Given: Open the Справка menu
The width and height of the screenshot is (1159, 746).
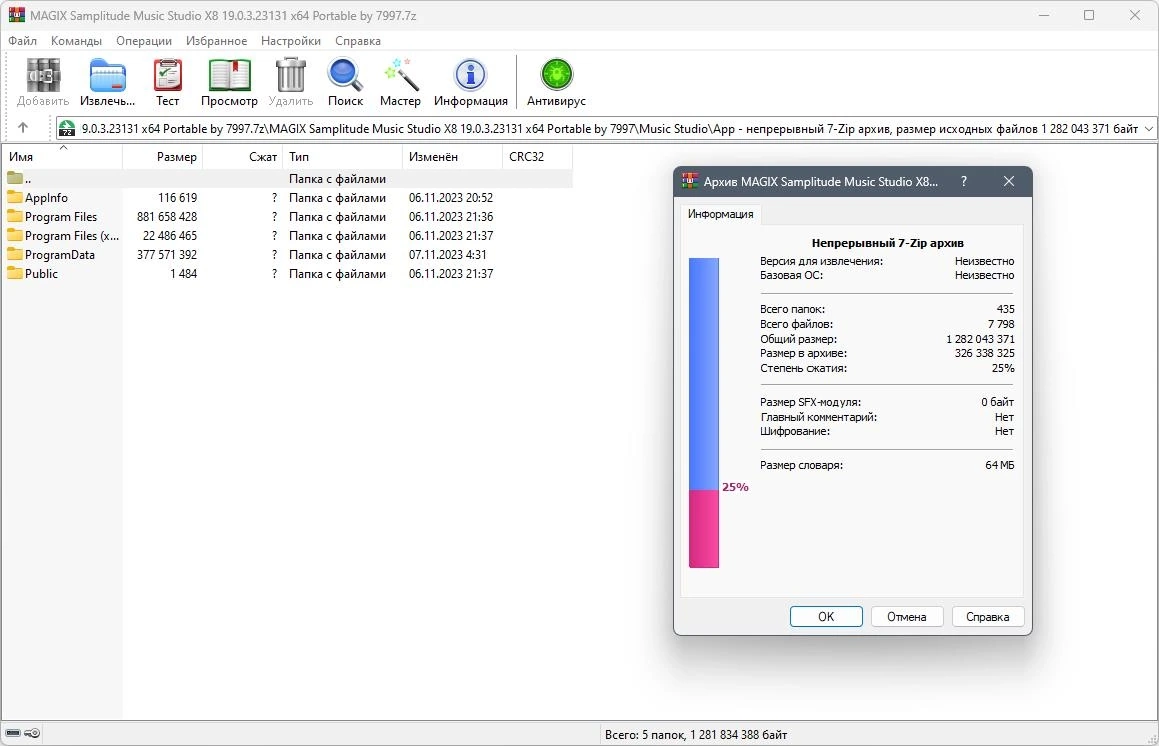Looking at the screenshot, I should click(358, 41).
